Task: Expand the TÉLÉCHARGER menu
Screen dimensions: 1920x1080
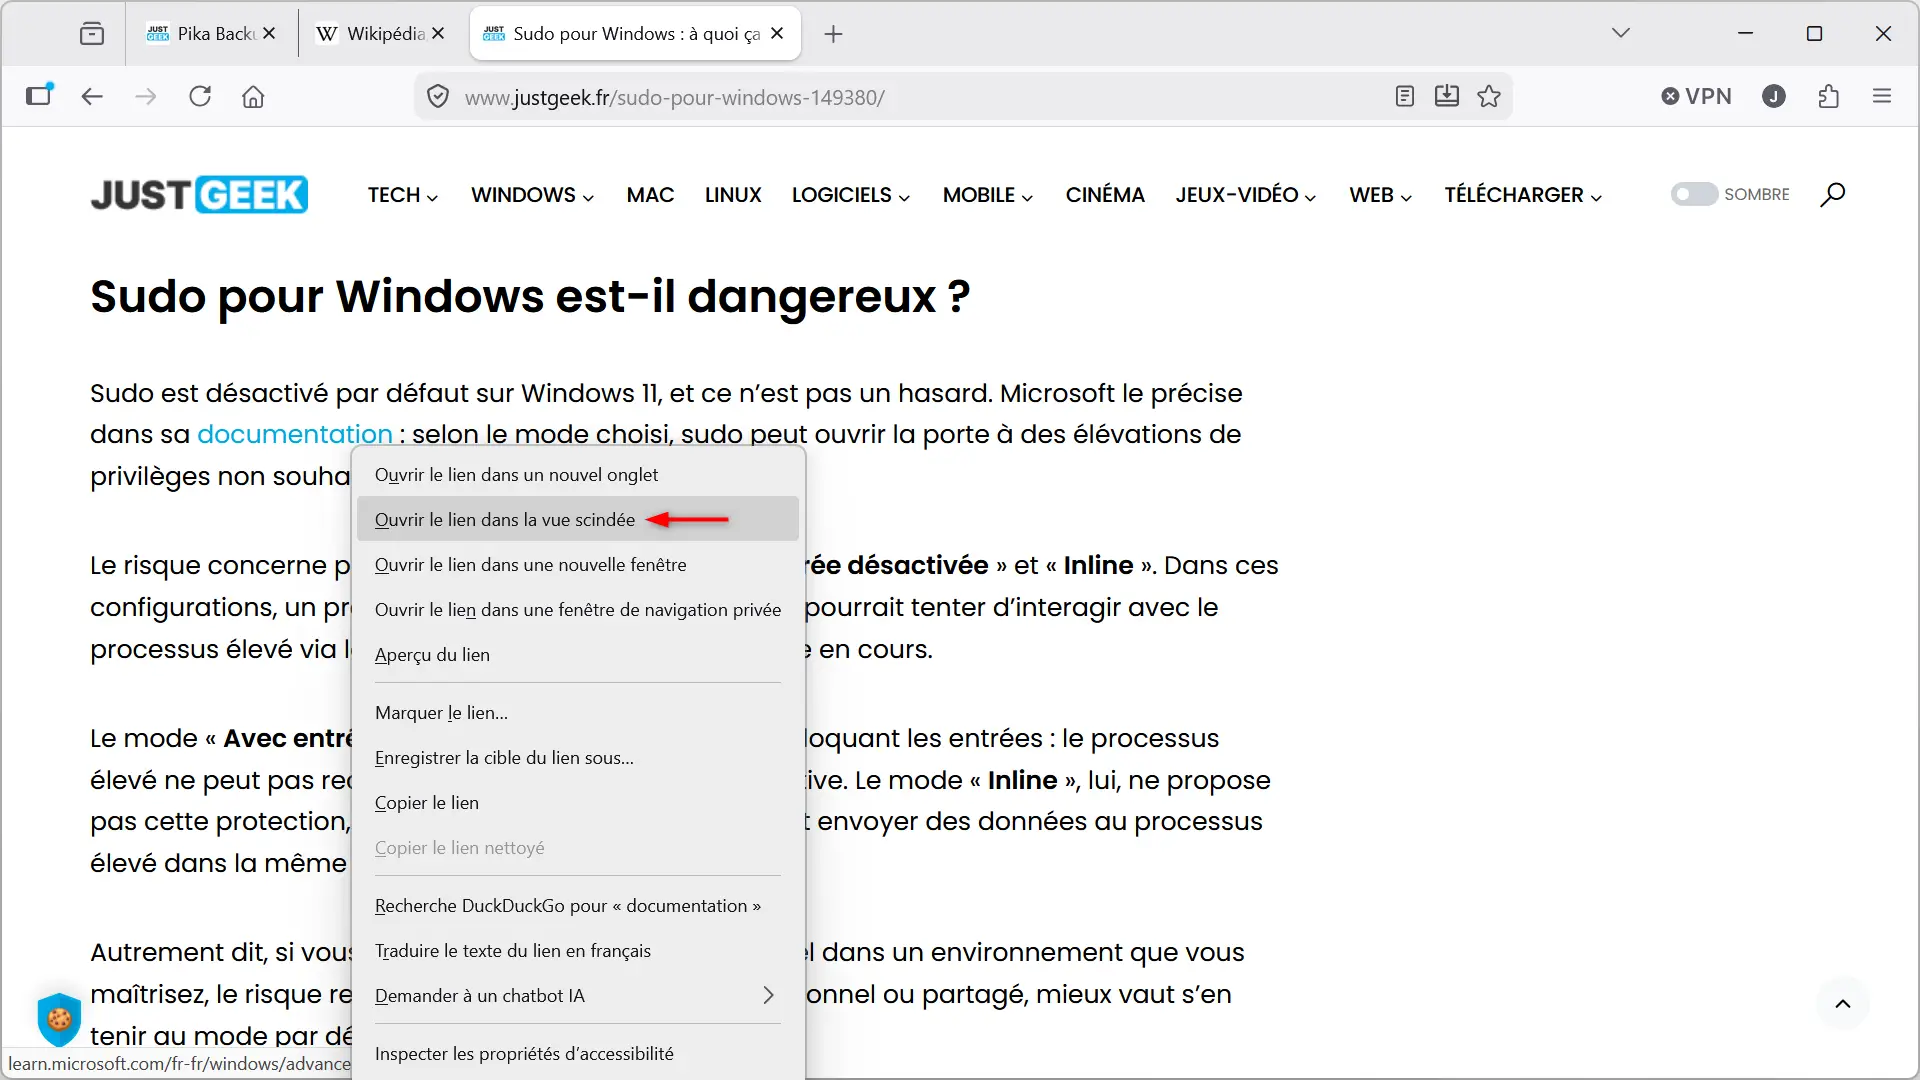Action: click(x=1523, y=195)
